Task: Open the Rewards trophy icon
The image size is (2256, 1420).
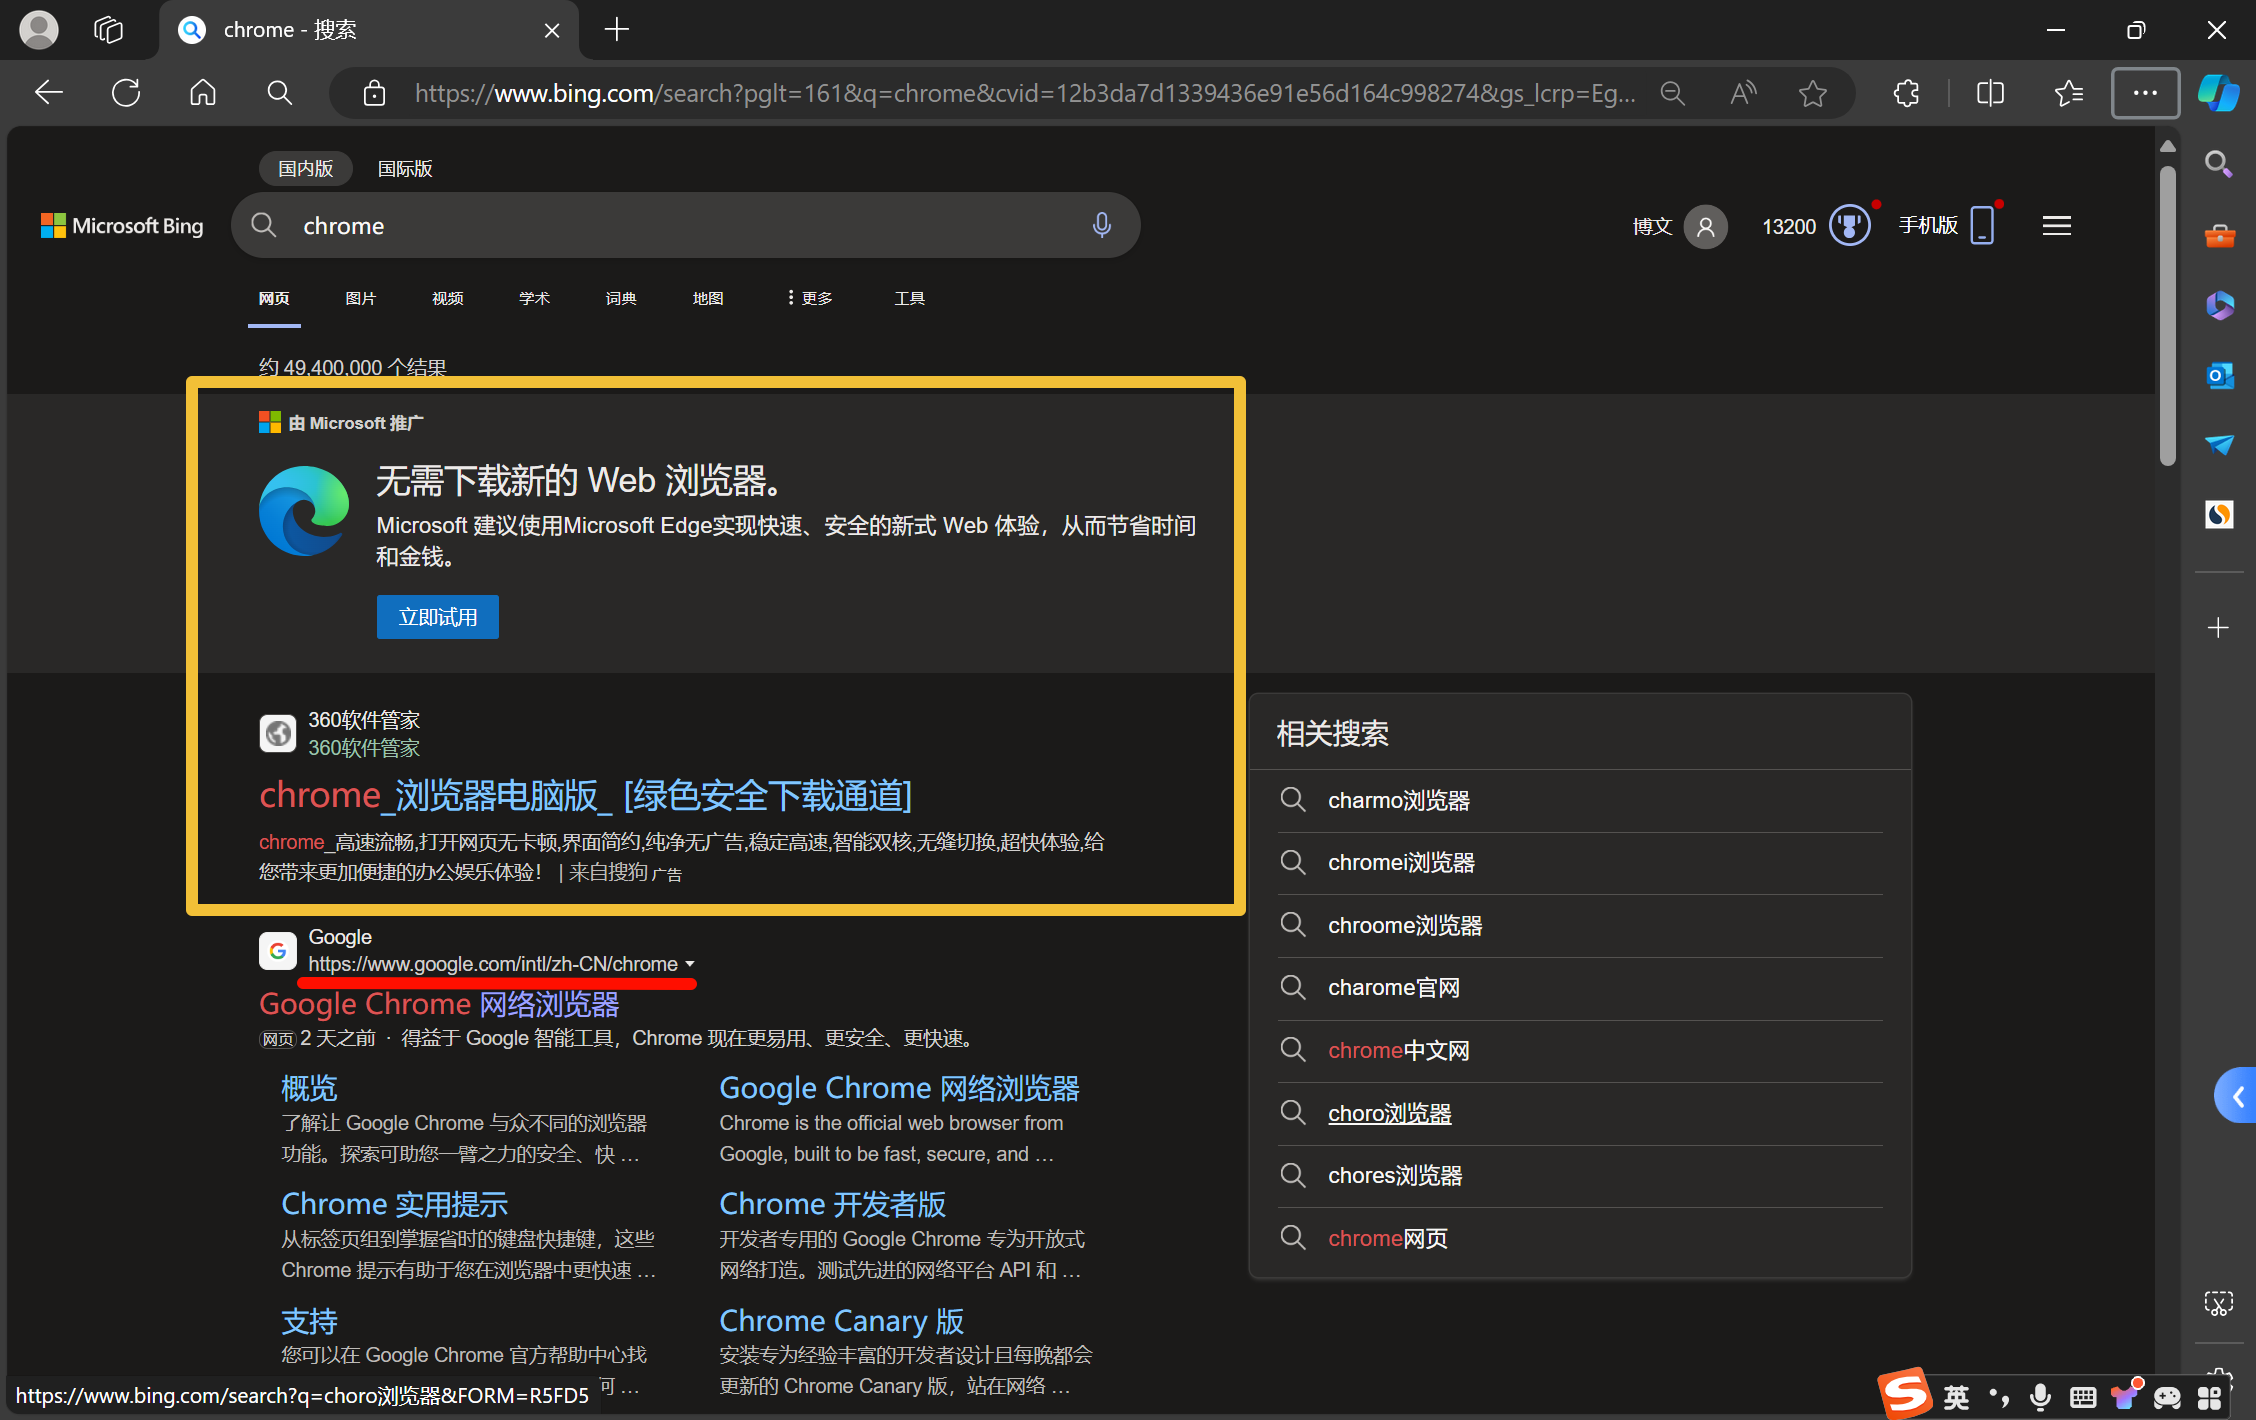Action: point(1849,226)
